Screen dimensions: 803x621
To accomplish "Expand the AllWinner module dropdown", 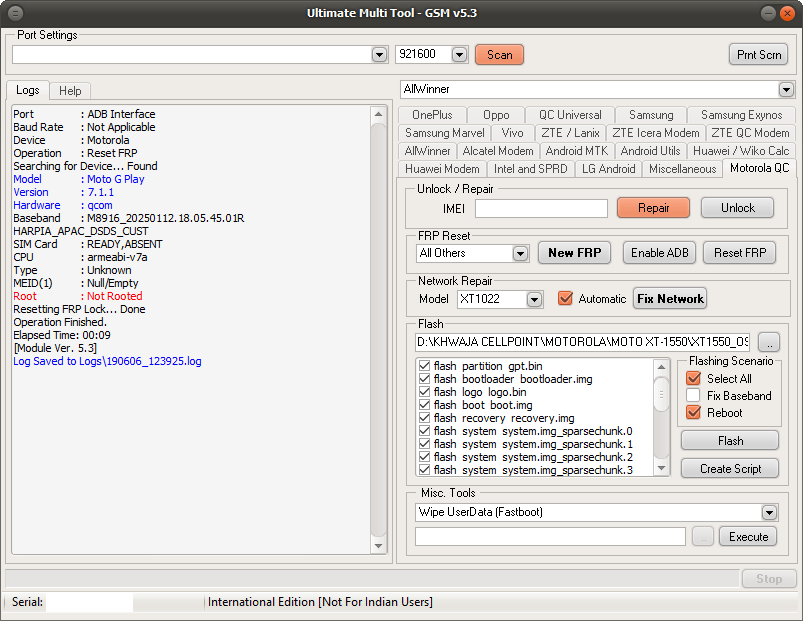I will click(786, 90).
